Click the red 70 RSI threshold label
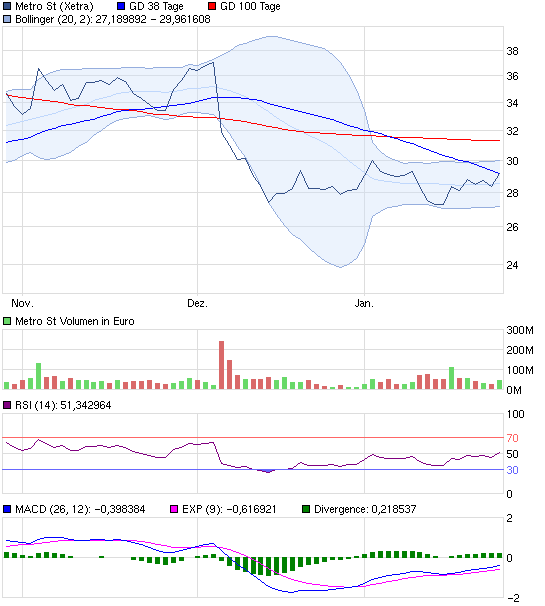This screenshot has height=606, width=545. pos(512,438)
